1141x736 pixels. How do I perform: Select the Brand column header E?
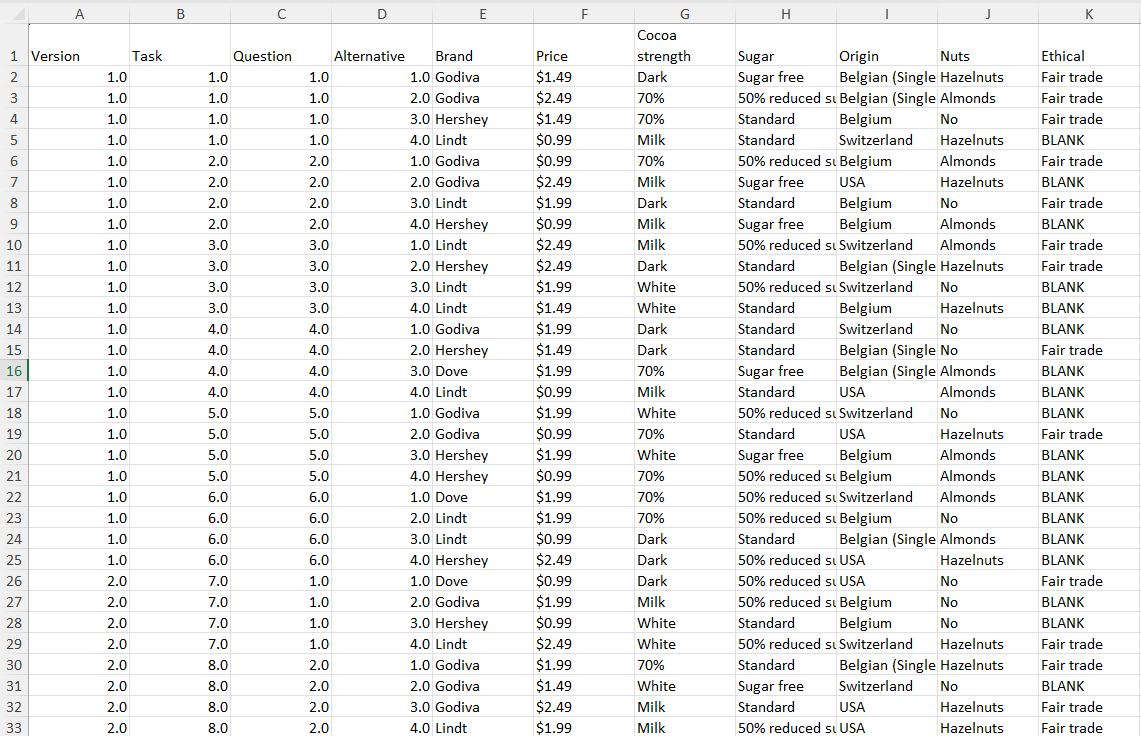483,13
